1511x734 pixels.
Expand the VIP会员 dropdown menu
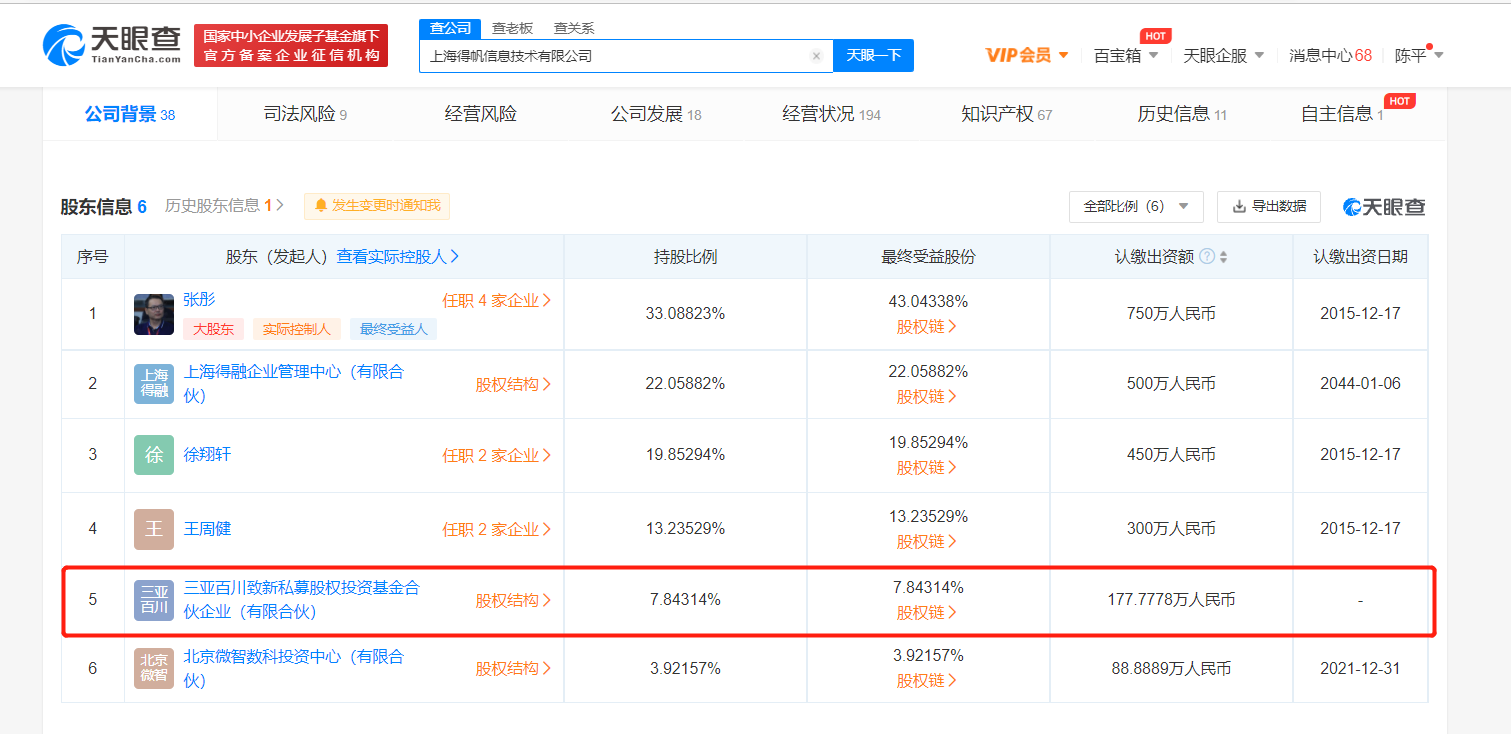click(x=1027, y=55)
